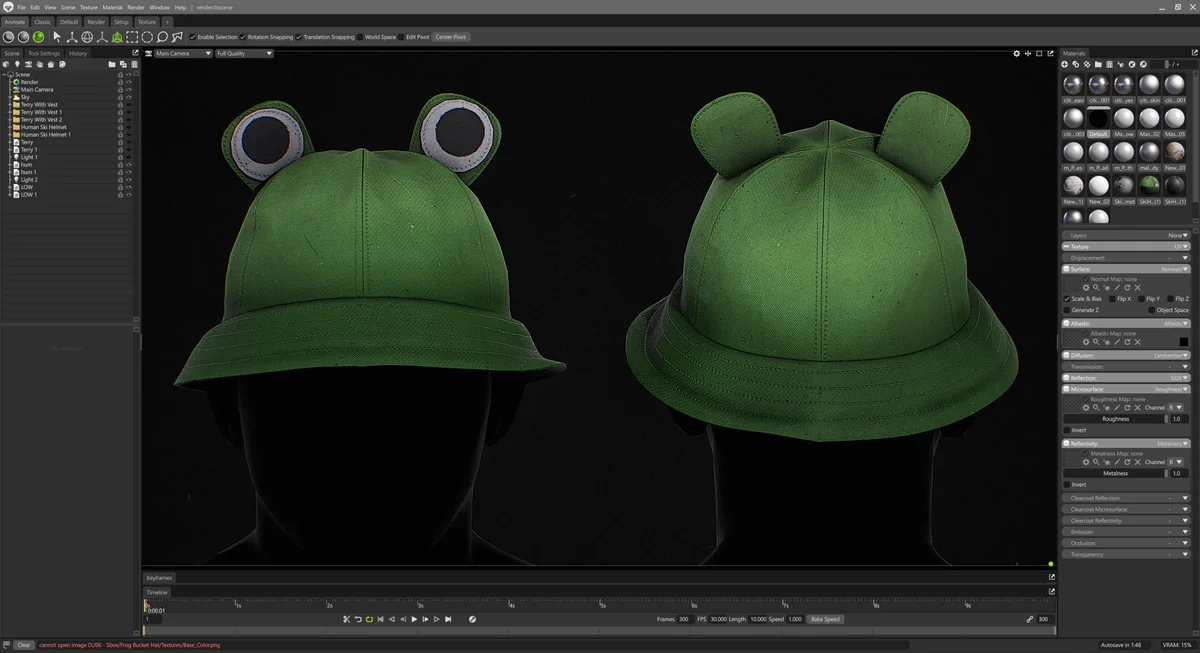Select the circular marquee selection tool
Screen dimensions: 1200x653
(x=147, y=37)
